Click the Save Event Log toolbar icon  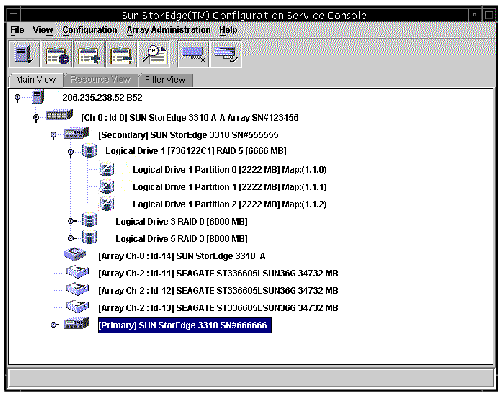(x=89, y=54)
